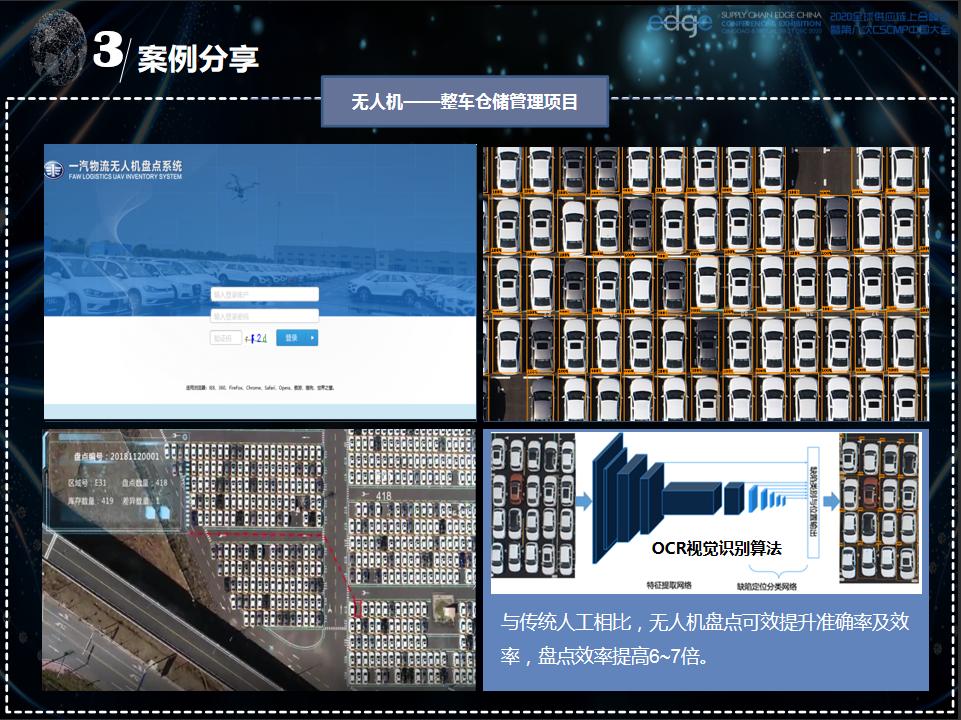Click the FAW logo on the login screen

pos(54,170)
